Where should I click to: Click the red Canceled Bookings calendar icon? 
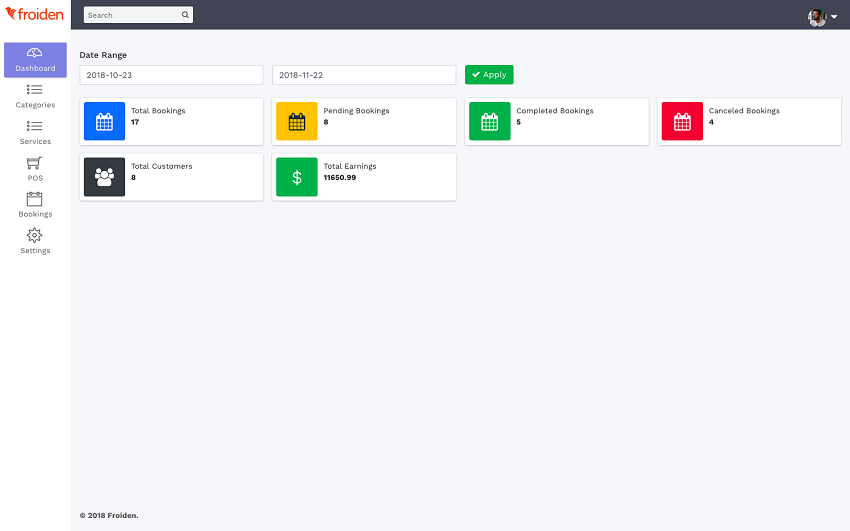click(682, 122)
